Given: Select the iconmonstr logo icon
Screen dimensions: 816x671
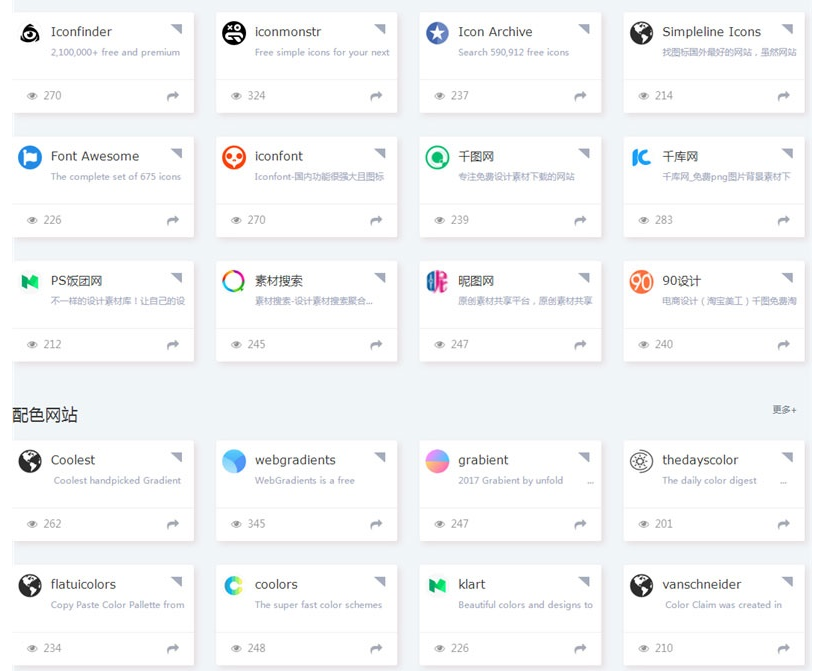Looking at the screenshot, I should [233, 32].
